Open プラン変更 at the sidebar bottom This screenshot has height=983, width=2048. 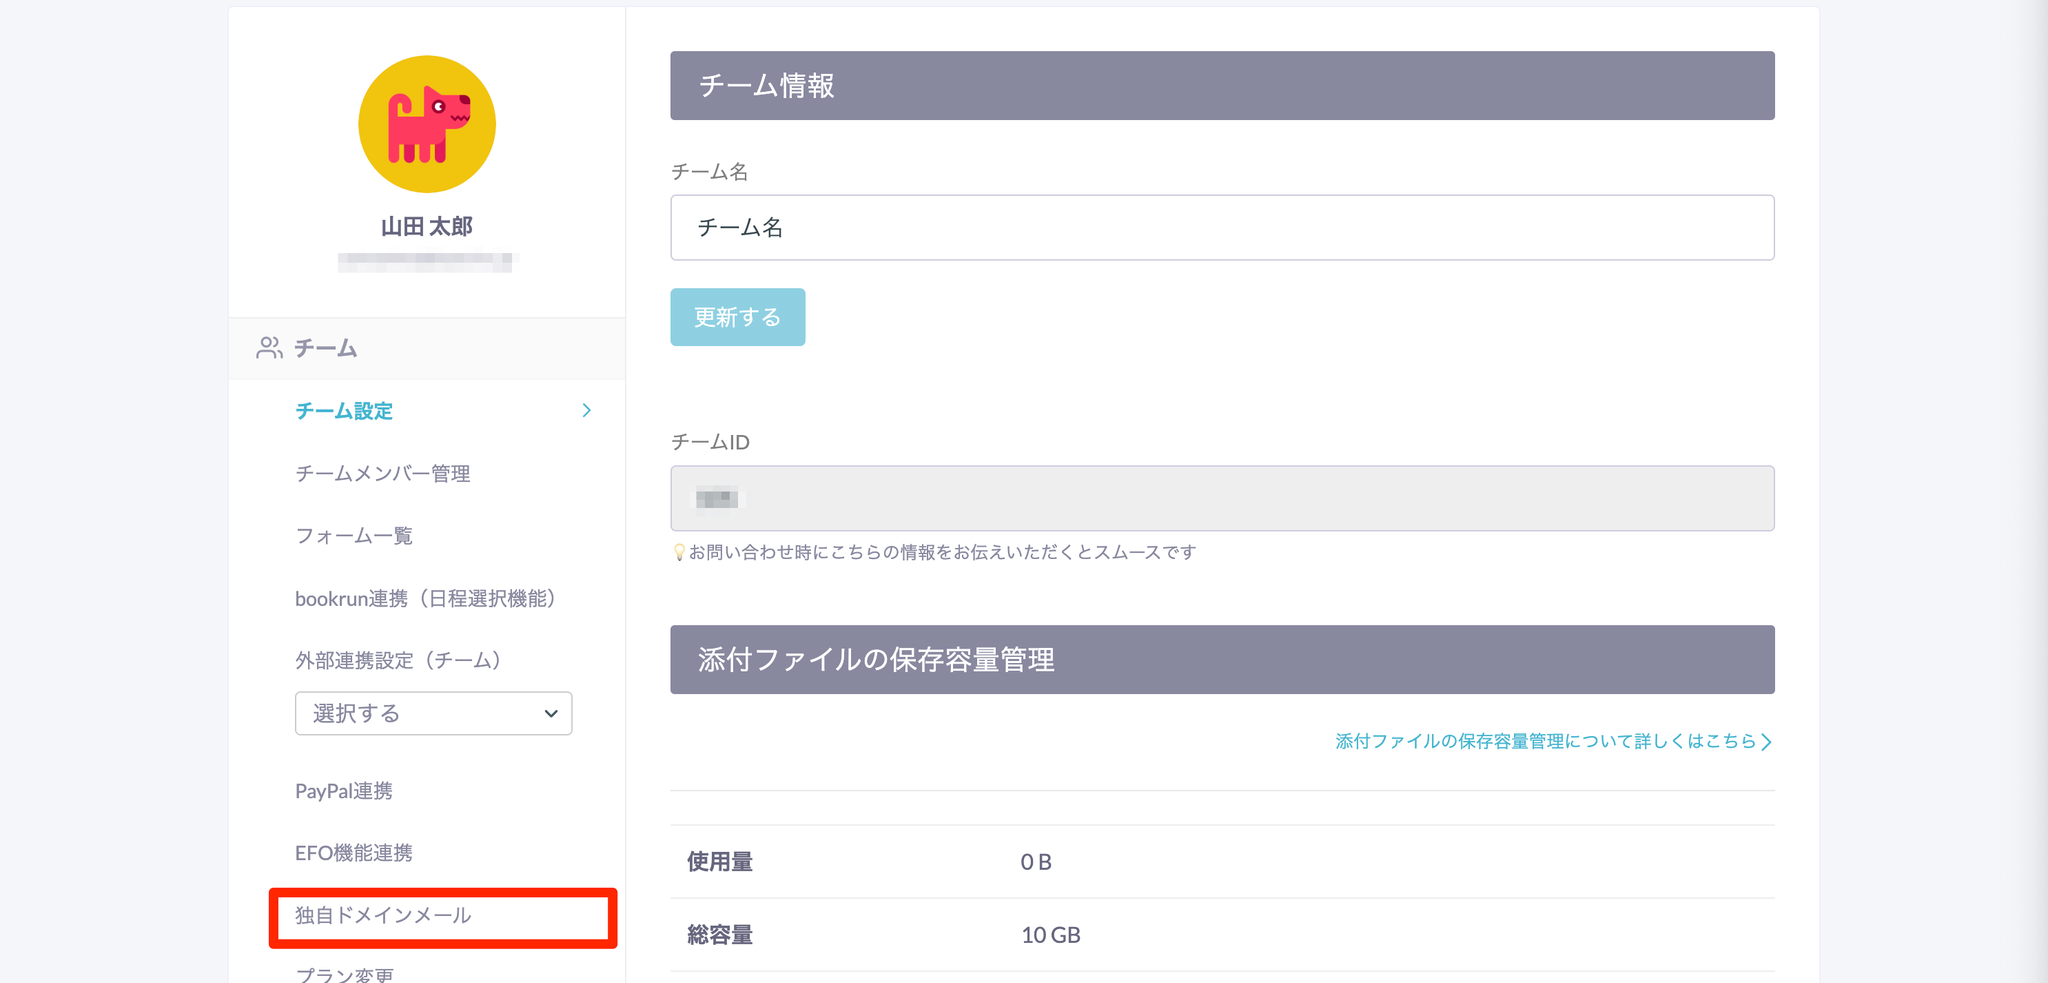[345, 974]
